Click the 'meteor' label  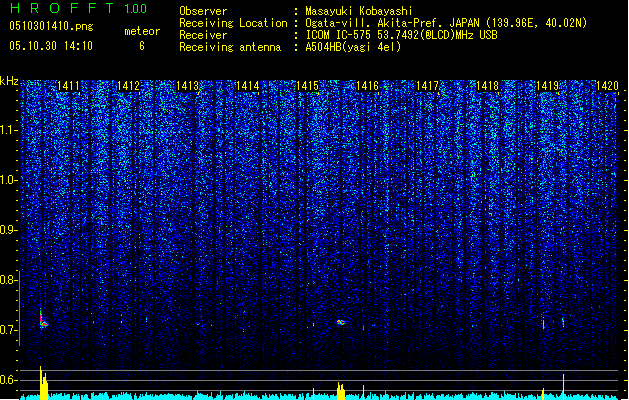(142, 31)
